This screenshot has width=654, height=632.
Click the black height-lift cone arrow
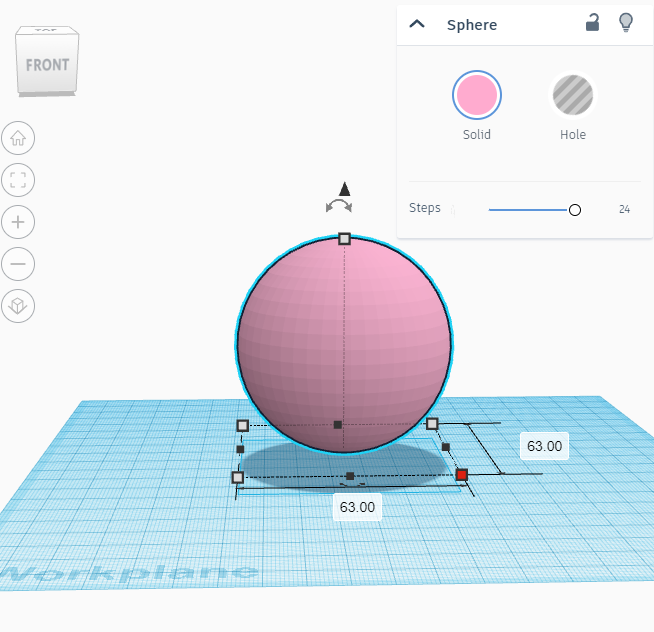345,189
